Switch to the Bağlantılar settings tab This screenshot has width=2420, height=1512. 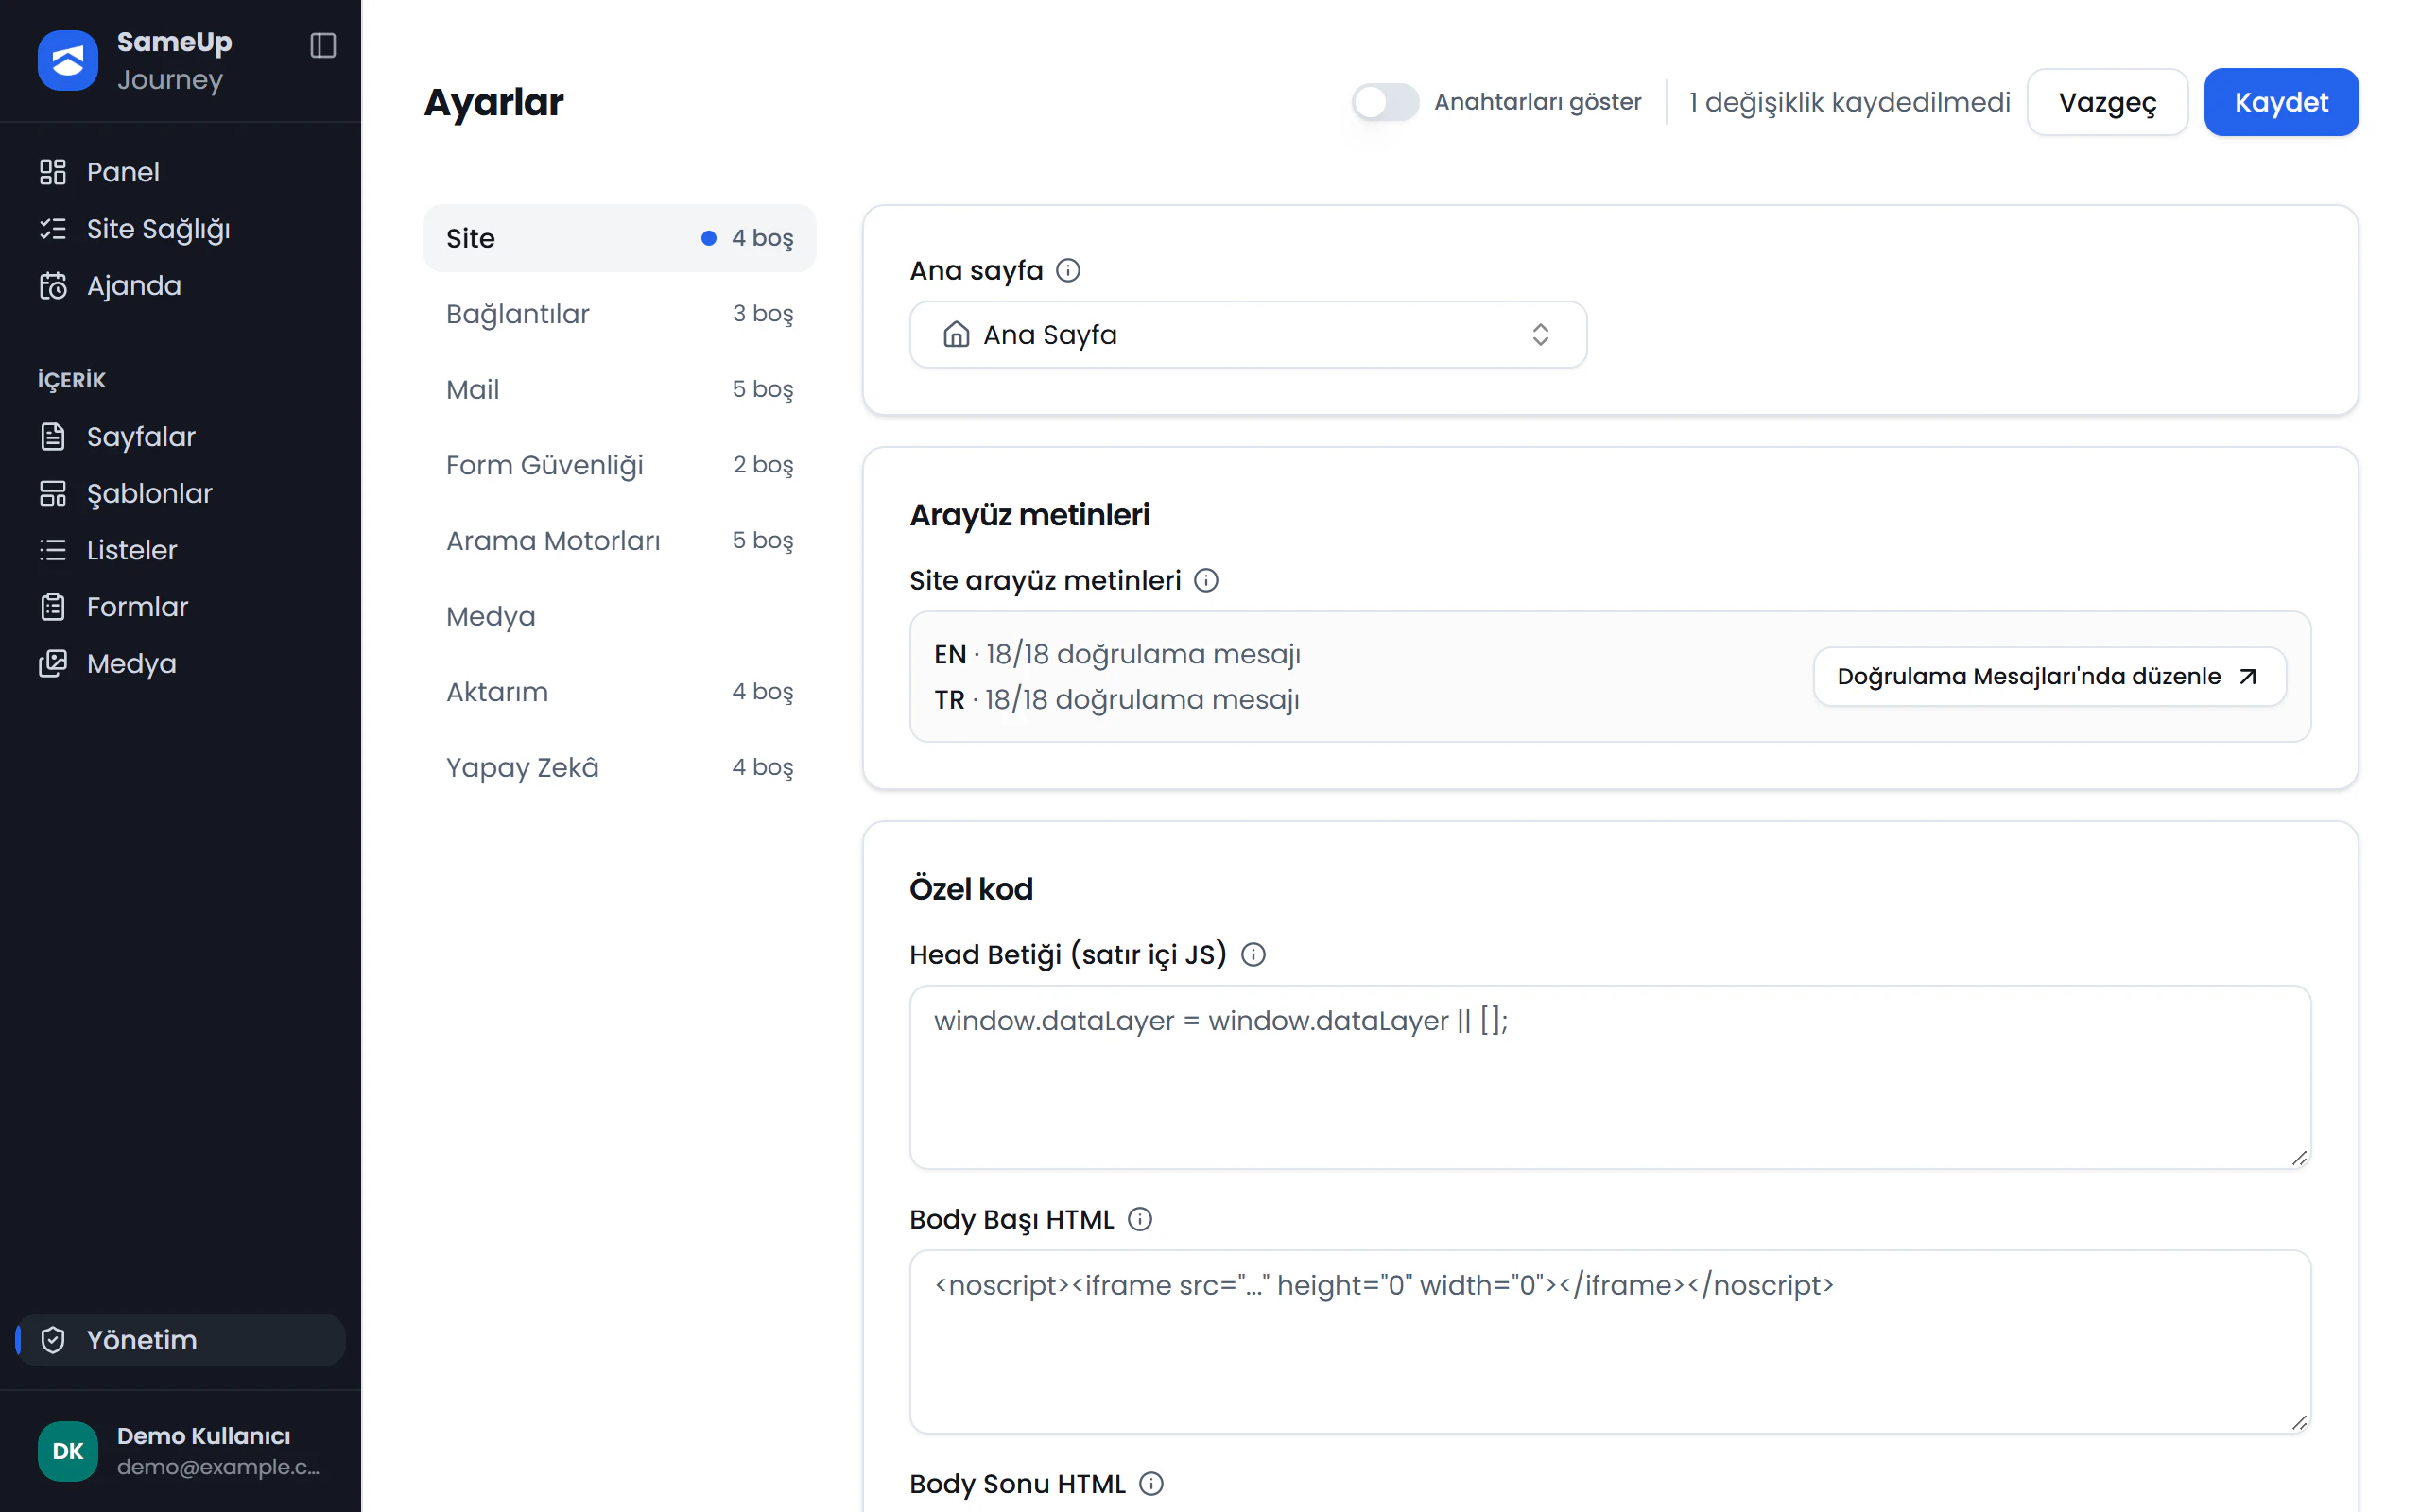pyautogui.click(x=619, y=314)
